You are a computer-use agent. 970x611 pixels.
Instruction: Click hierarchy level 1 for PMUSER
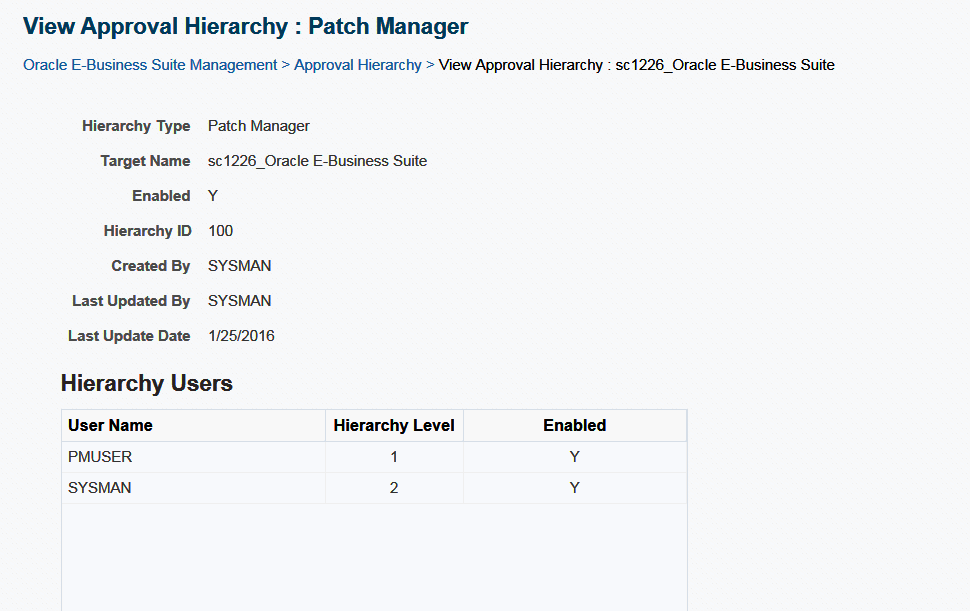coord(394,457)
